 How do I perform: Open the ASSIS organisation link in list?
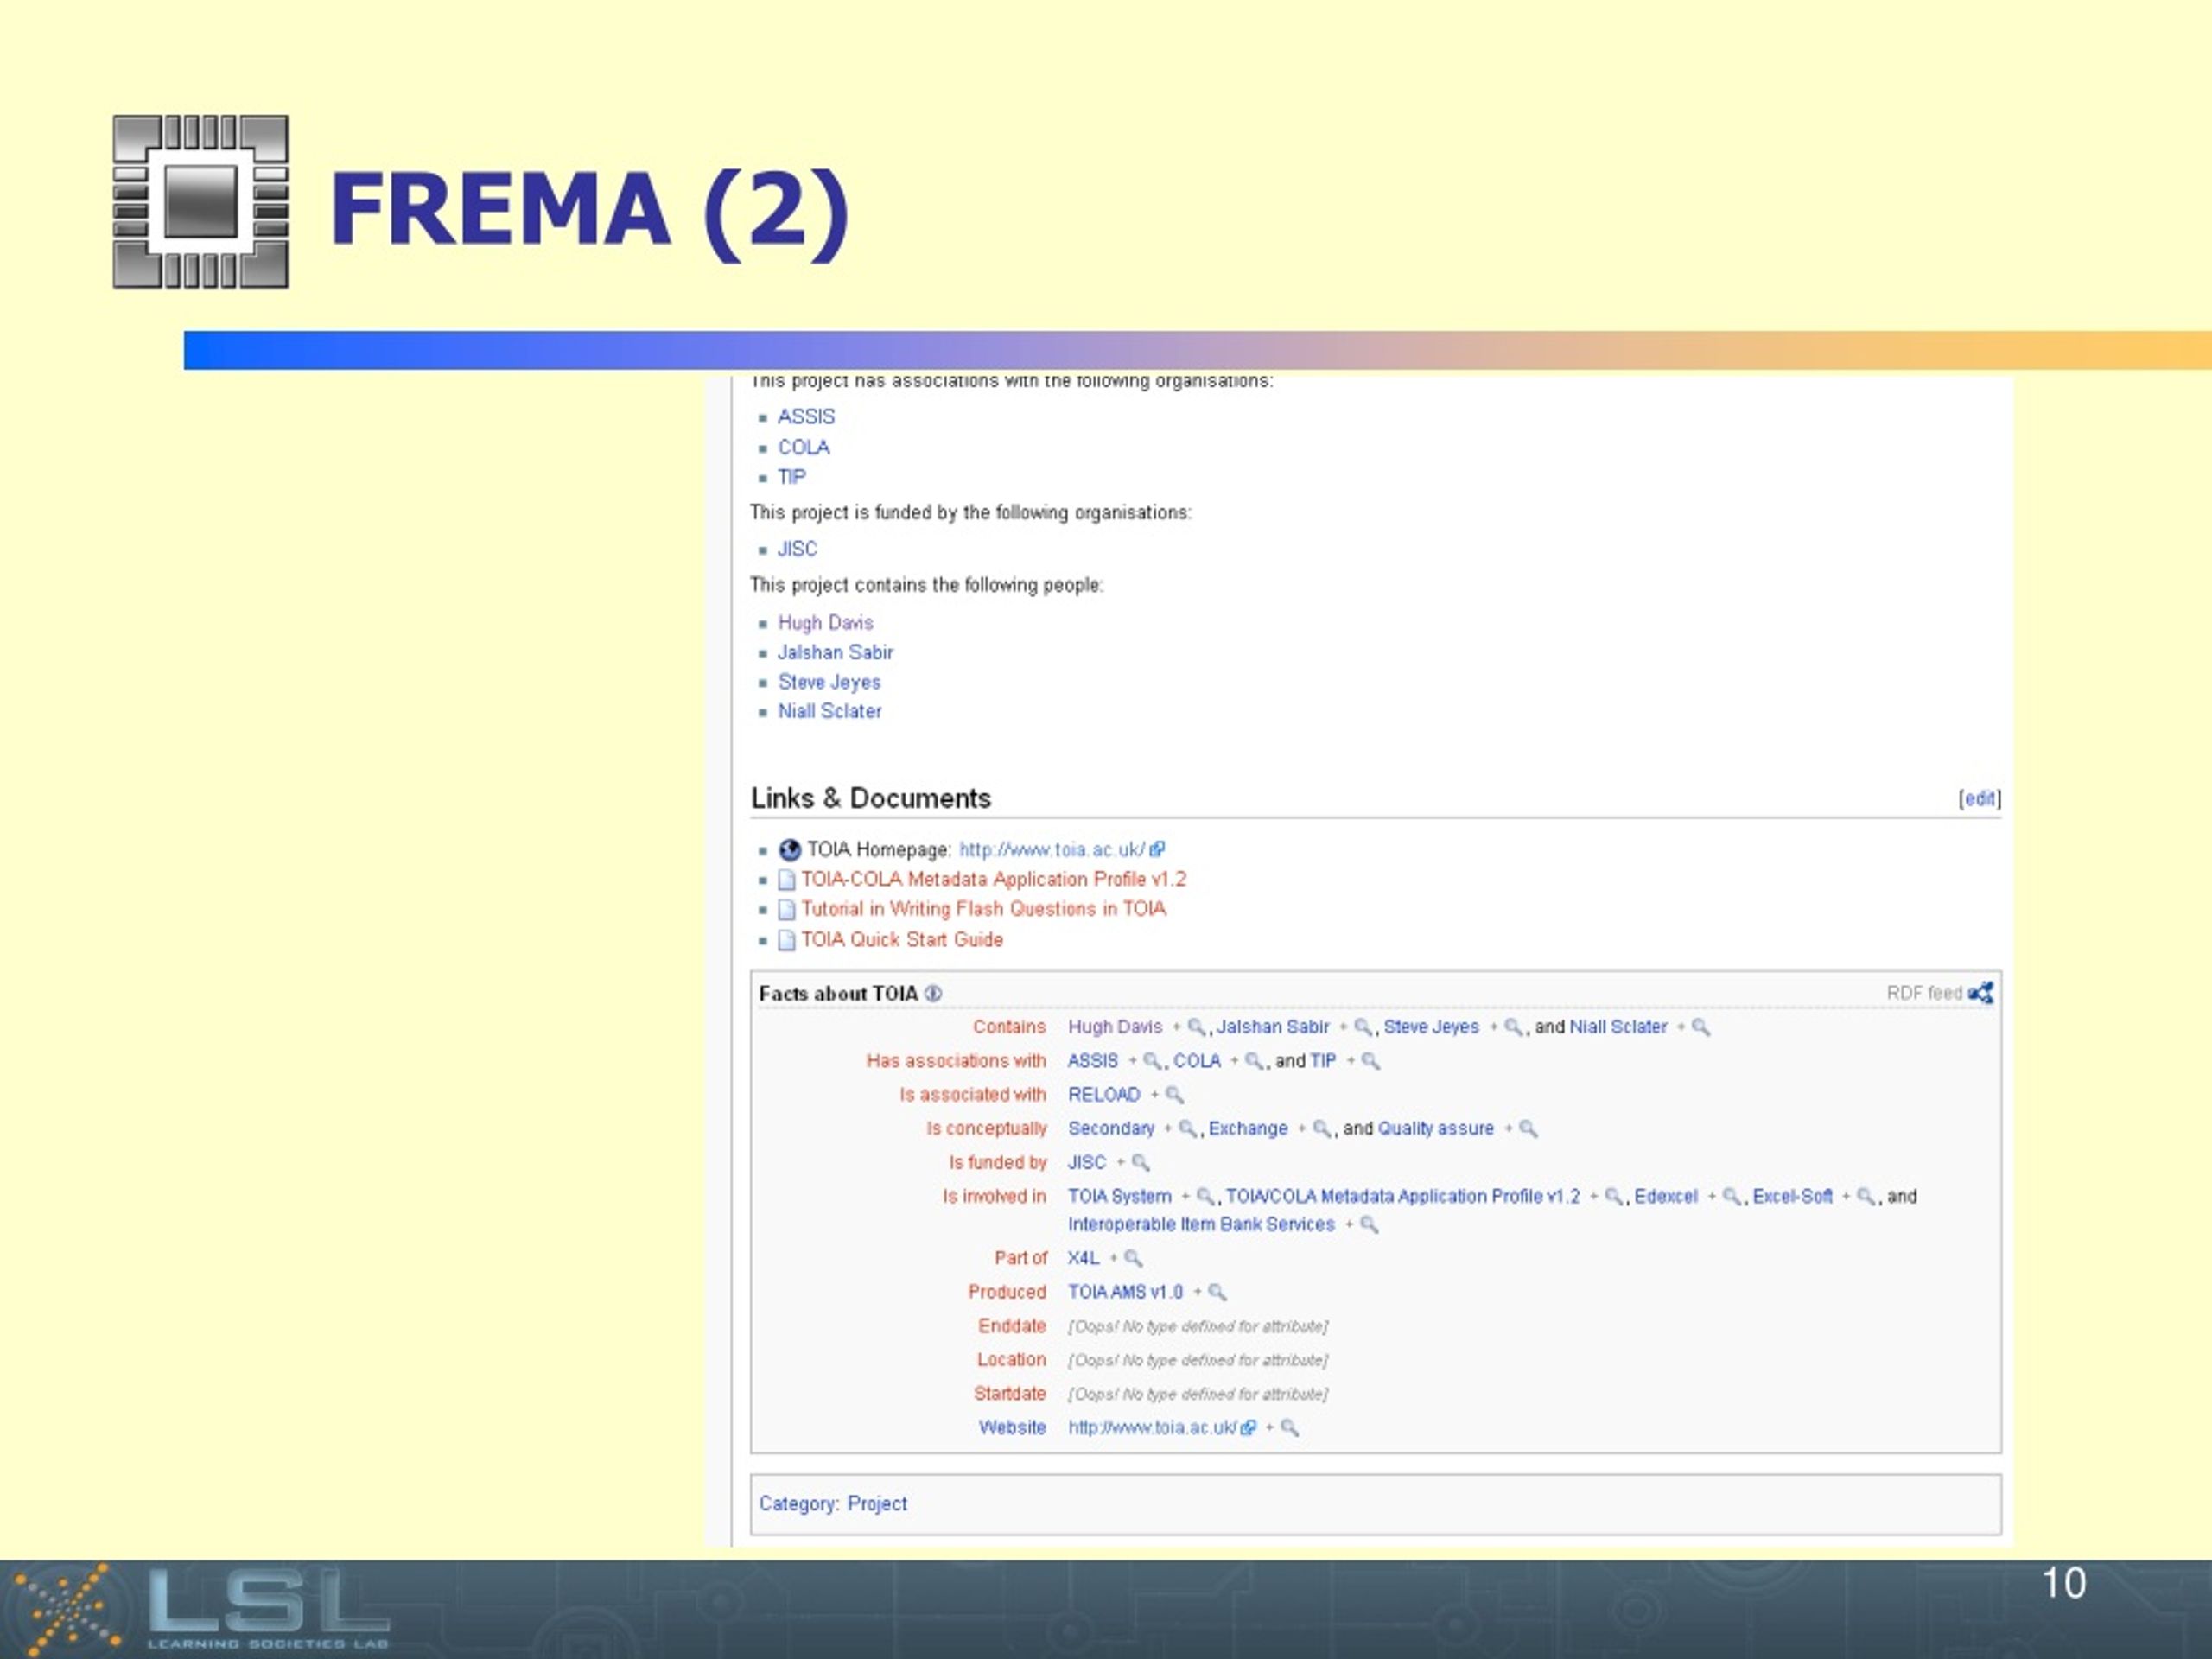tap(806, 417)
